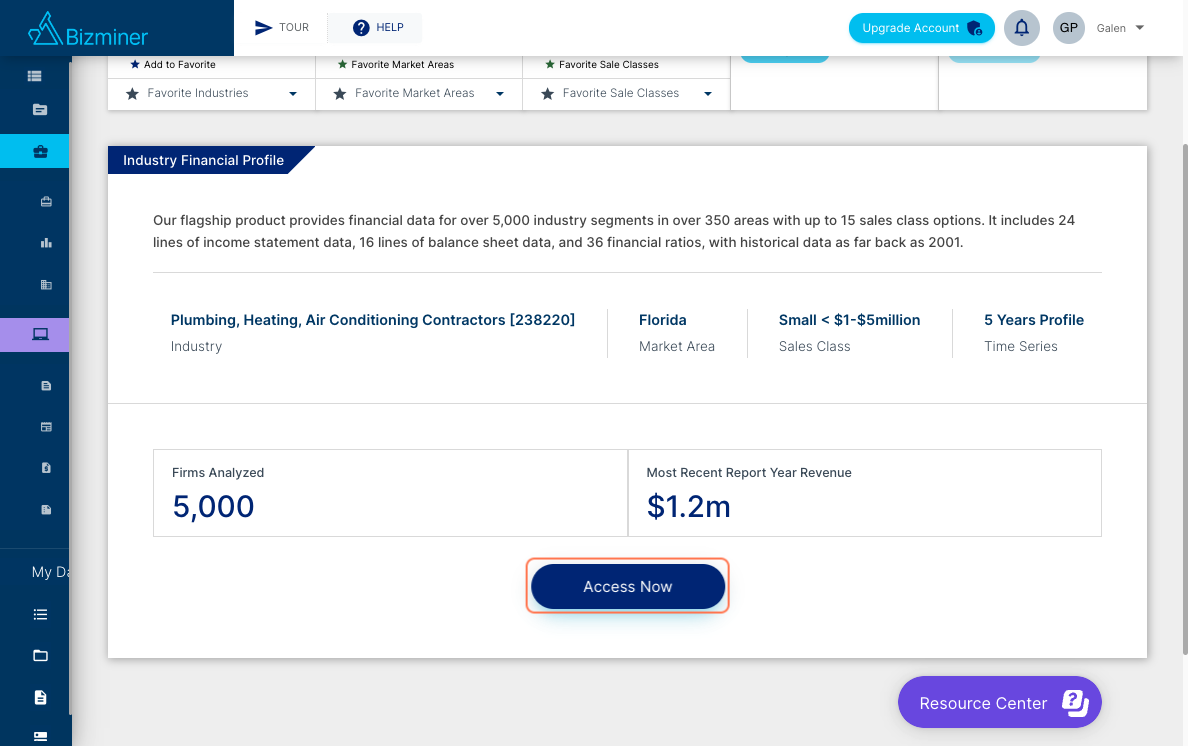Click the 5 Years Profile value
This screenshot has width=1188, height=746.
pos(1033,320)
